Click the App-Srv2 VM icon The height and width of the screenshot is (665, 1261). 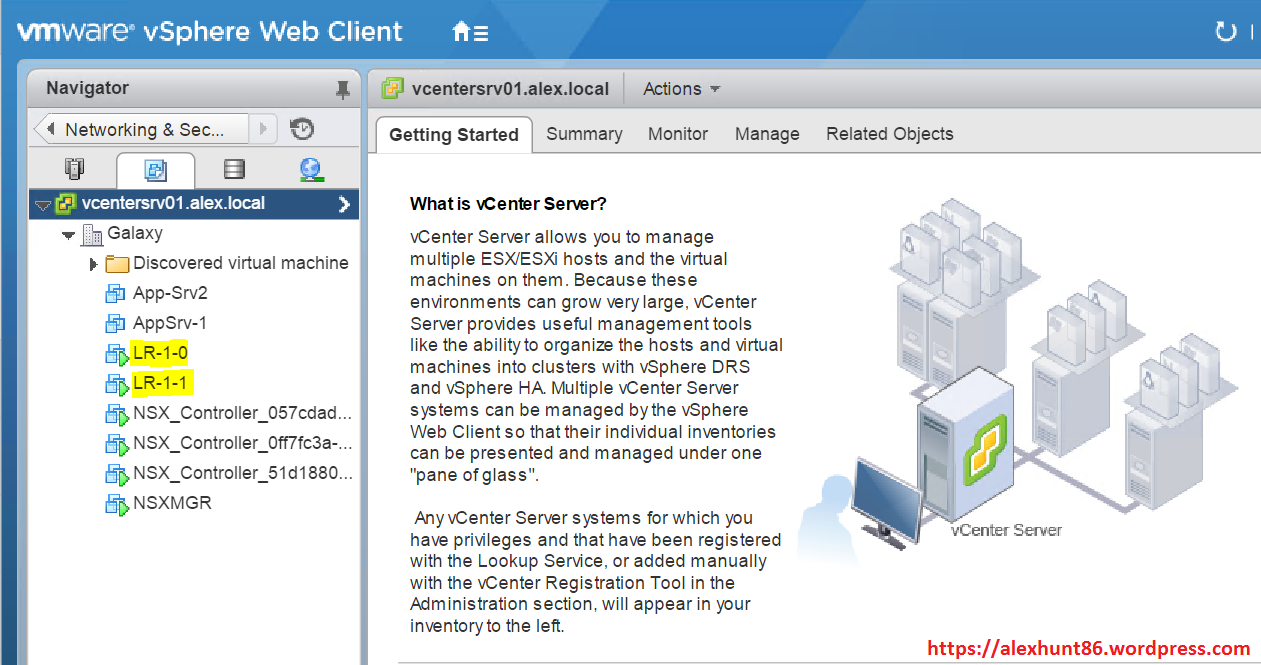pos(116,294)
